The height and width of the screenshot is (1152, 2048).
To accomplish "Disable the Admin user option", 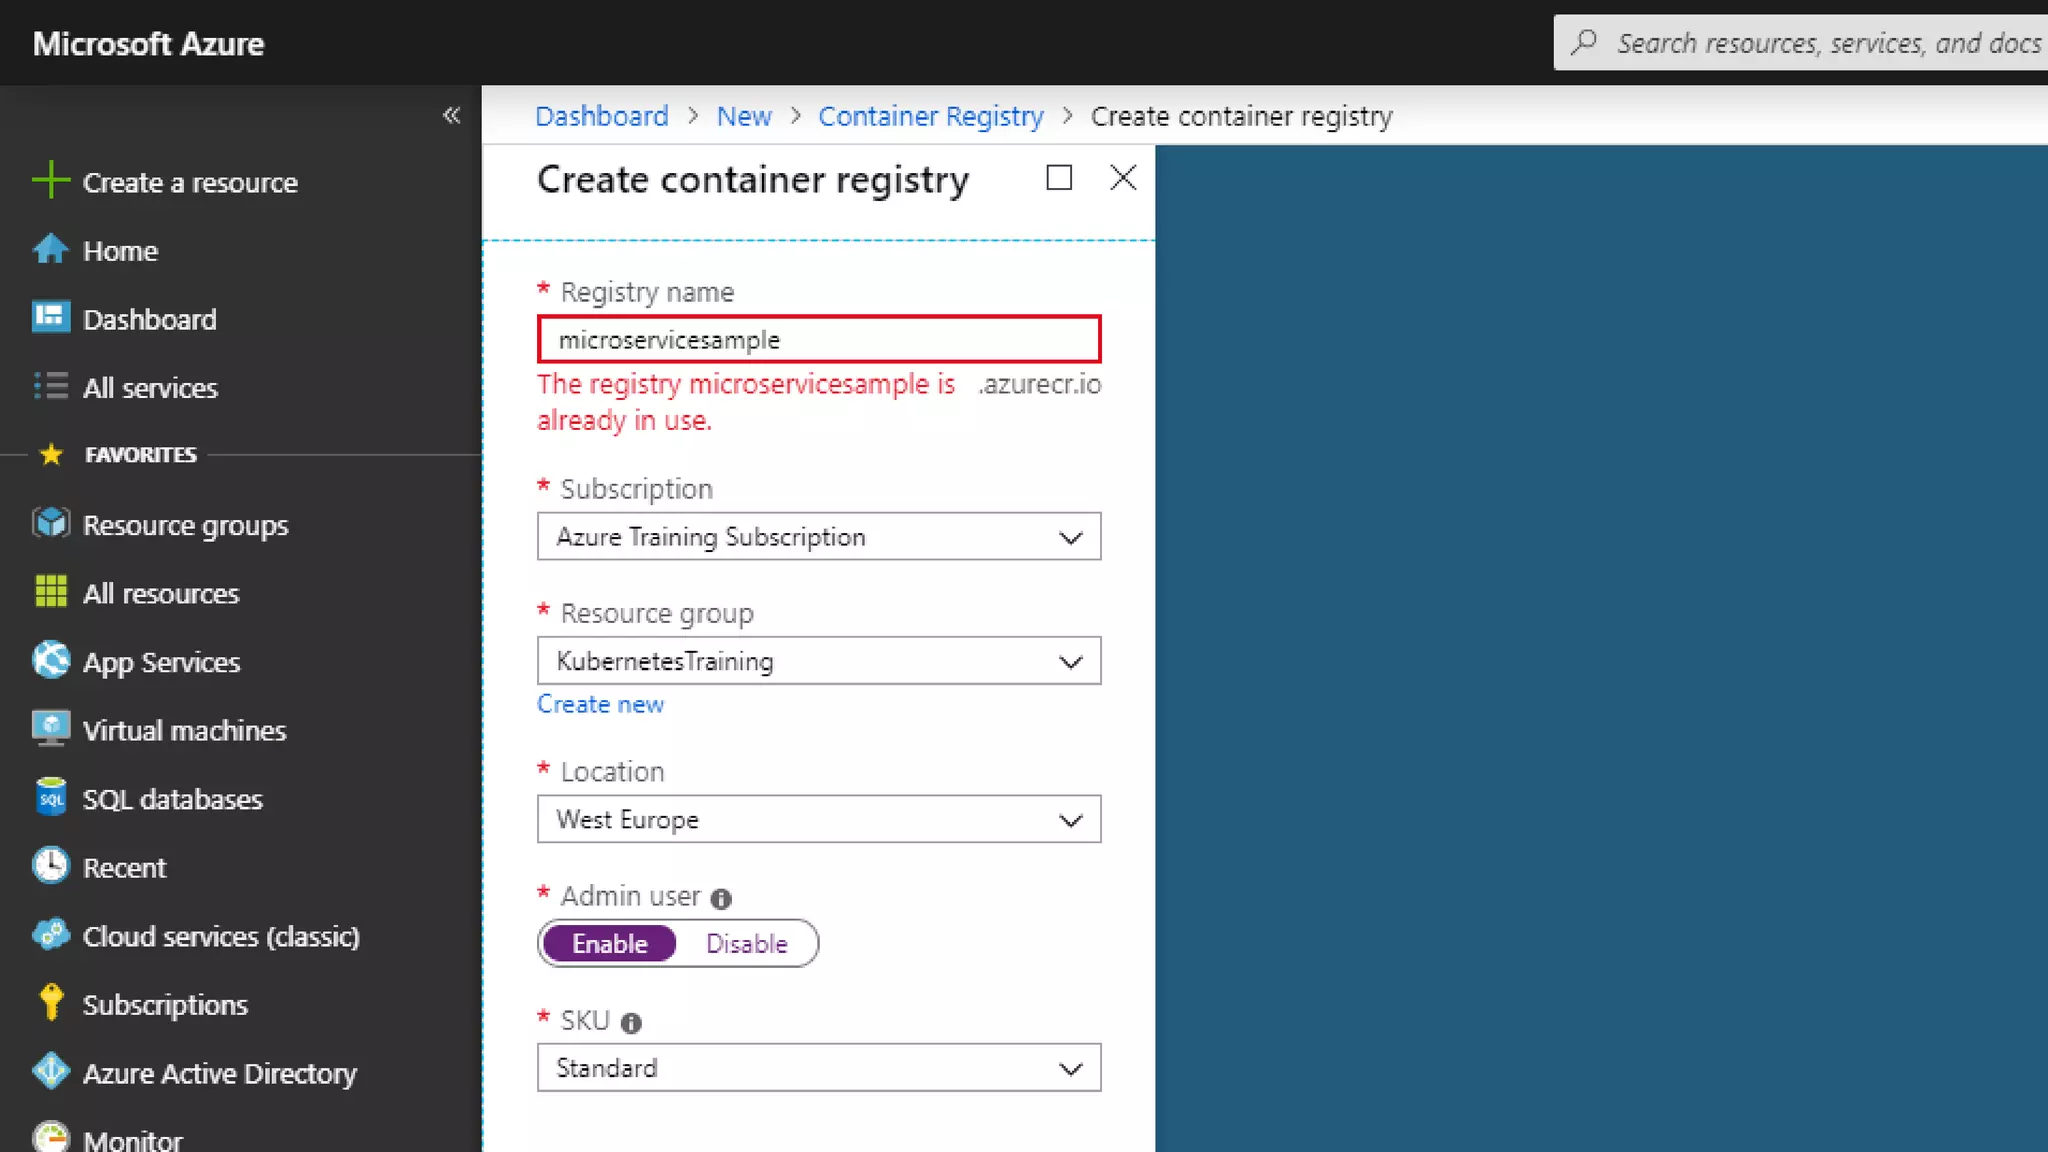I will tap(746, 943).
